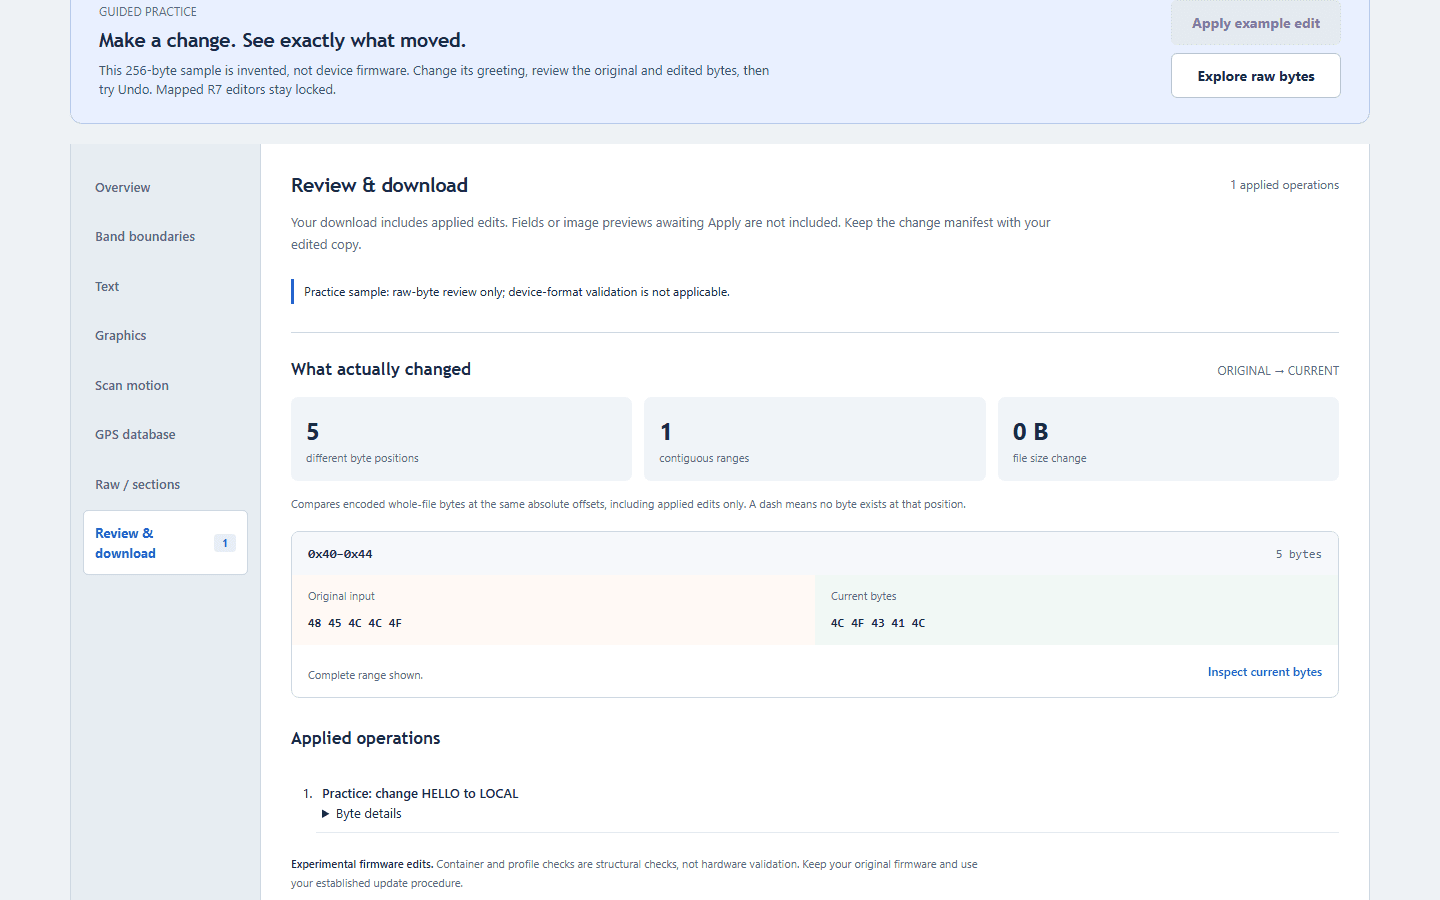Open GPS database section

[165, 435]
